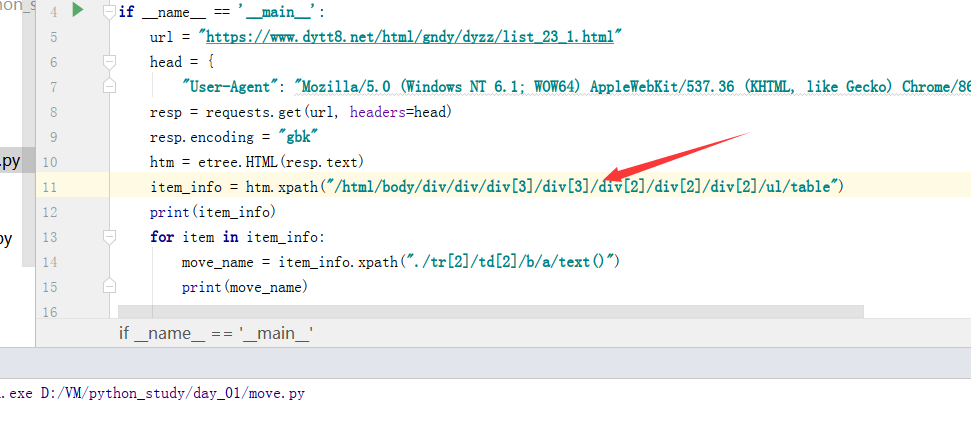Click the fold end marker on line 7
The image size is (971, 446).
(x=110, y=87)
